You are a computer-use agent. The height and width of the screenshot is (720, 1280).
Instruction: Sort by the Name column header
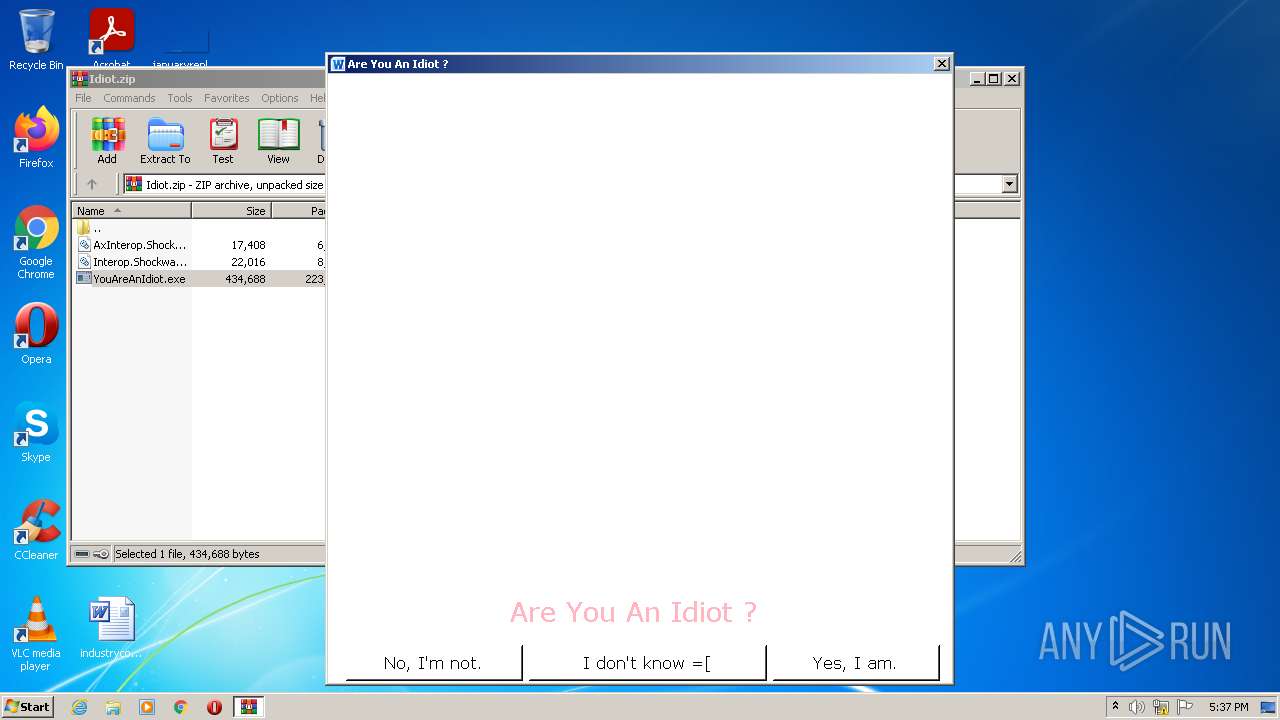click(131, 211)
